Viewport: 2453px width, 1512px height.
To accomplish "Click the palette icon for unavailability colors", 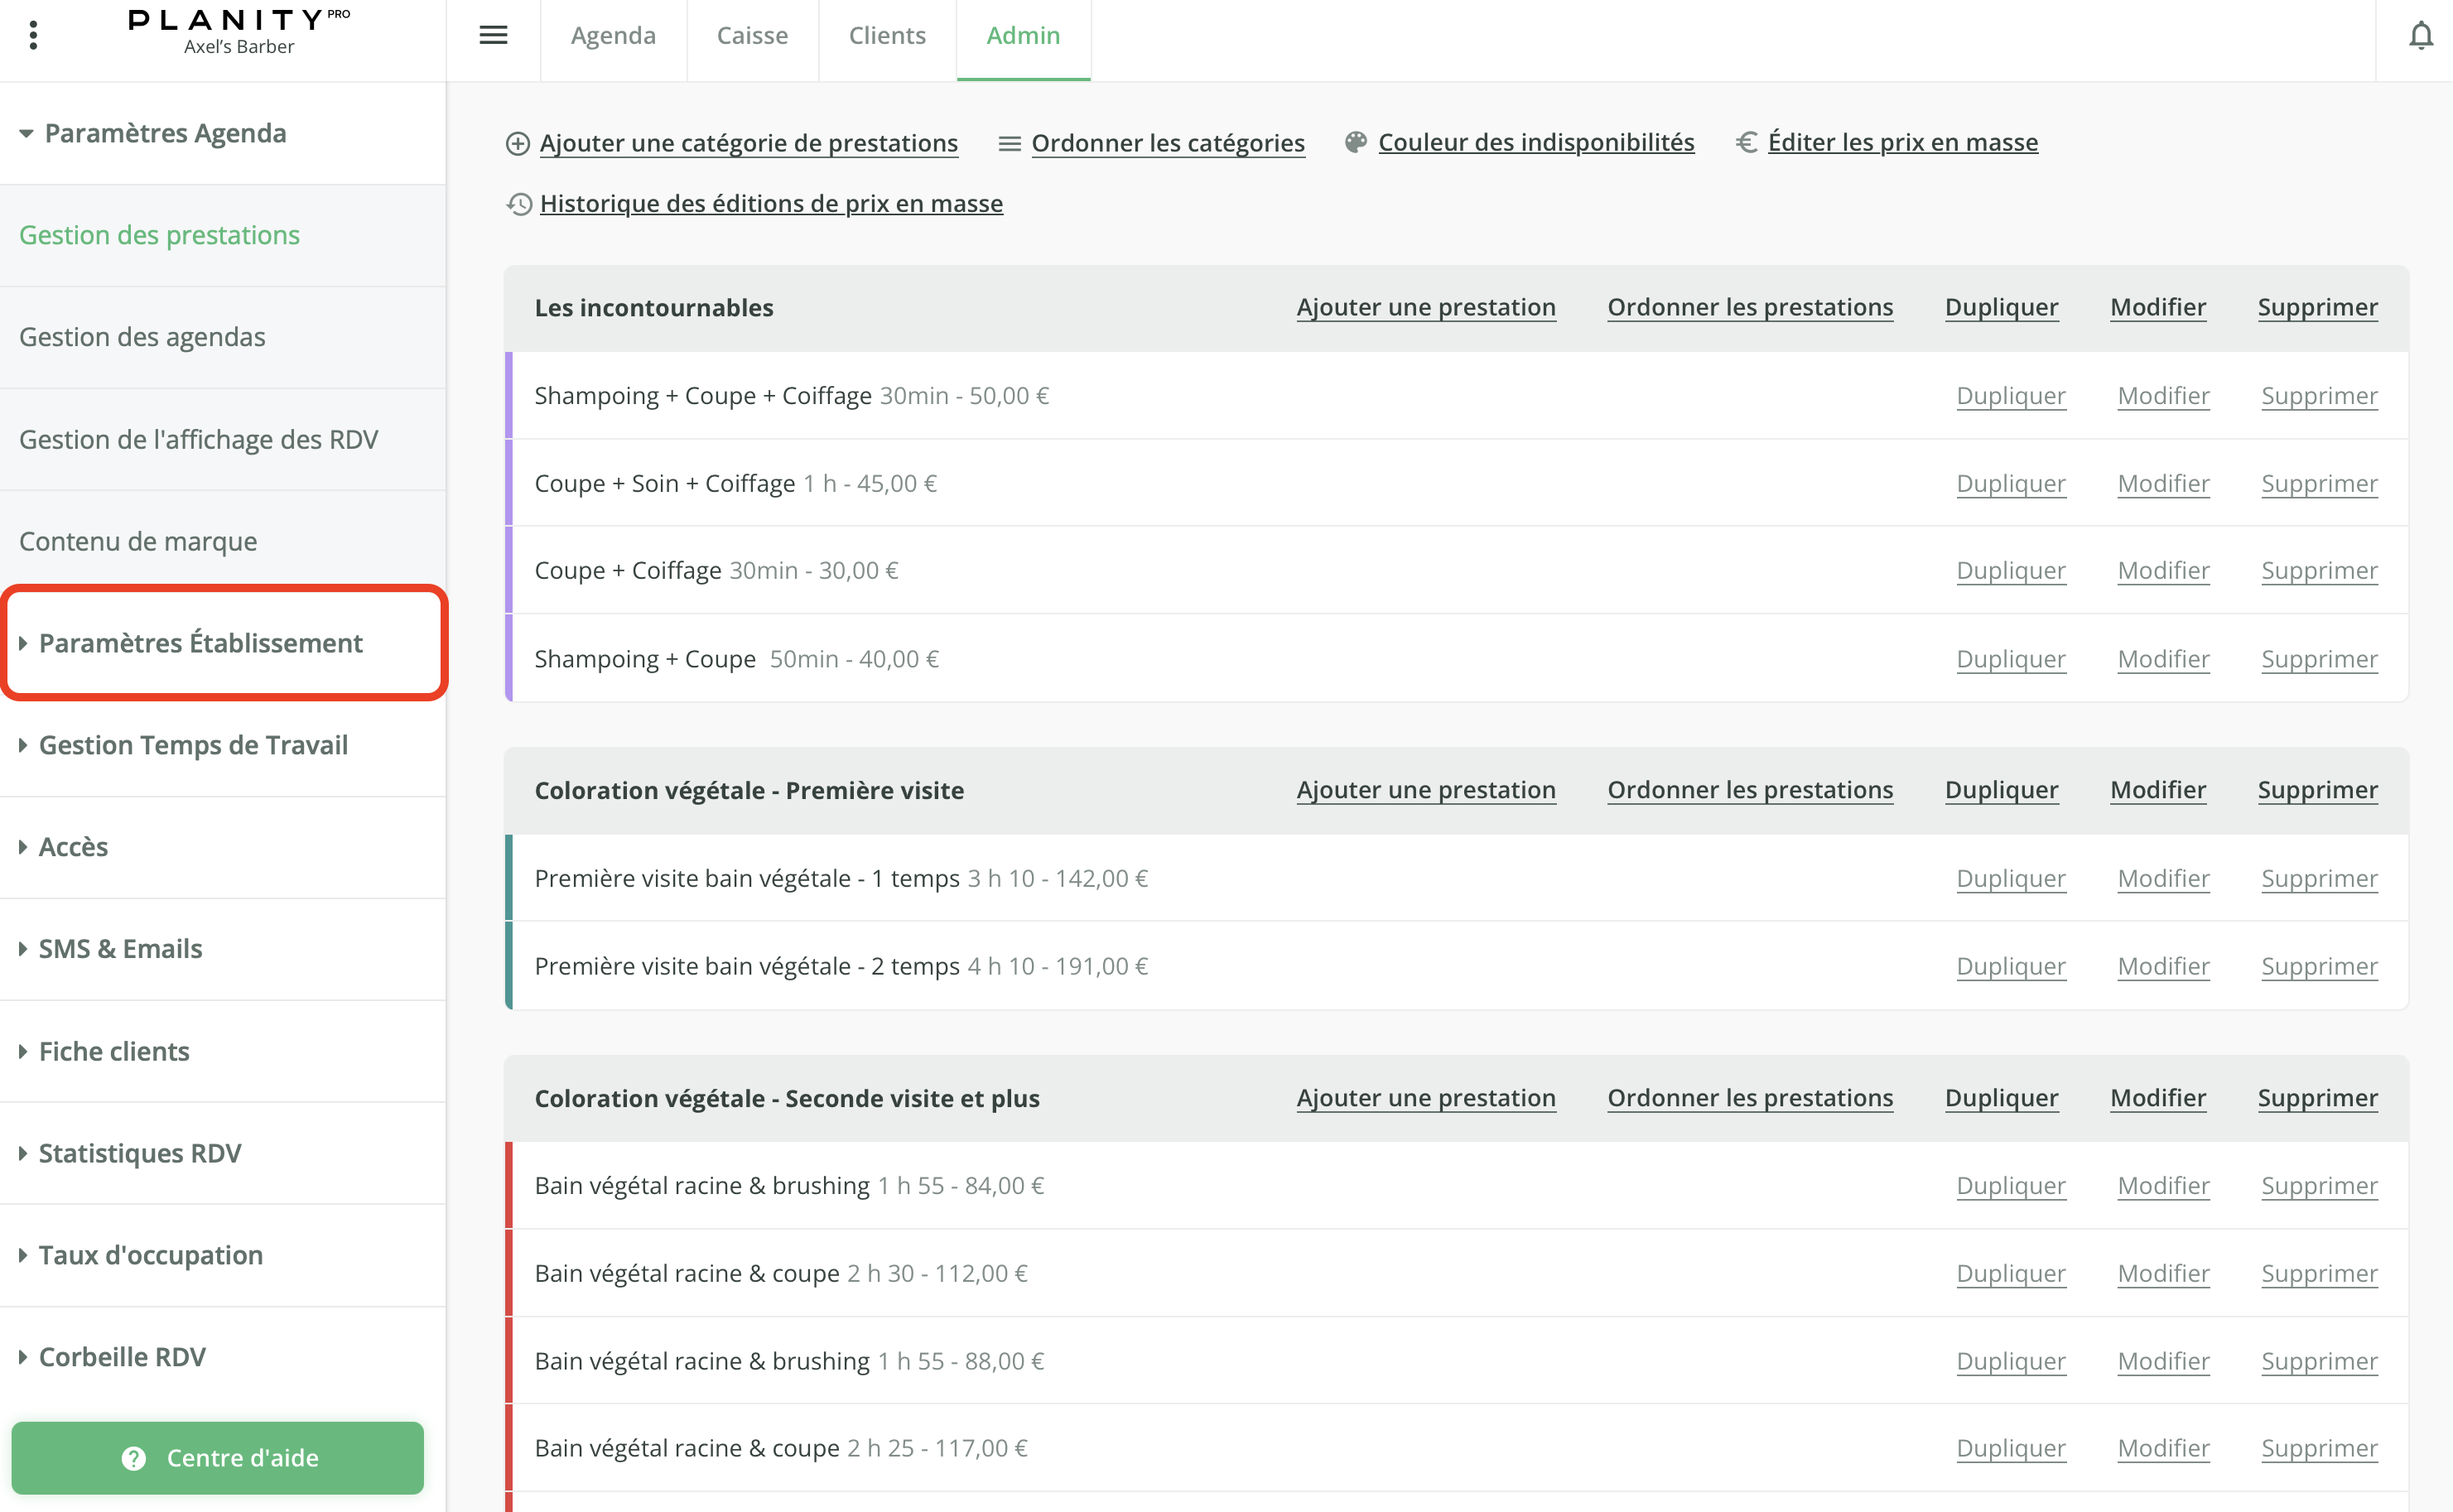I will point(1355,143).
